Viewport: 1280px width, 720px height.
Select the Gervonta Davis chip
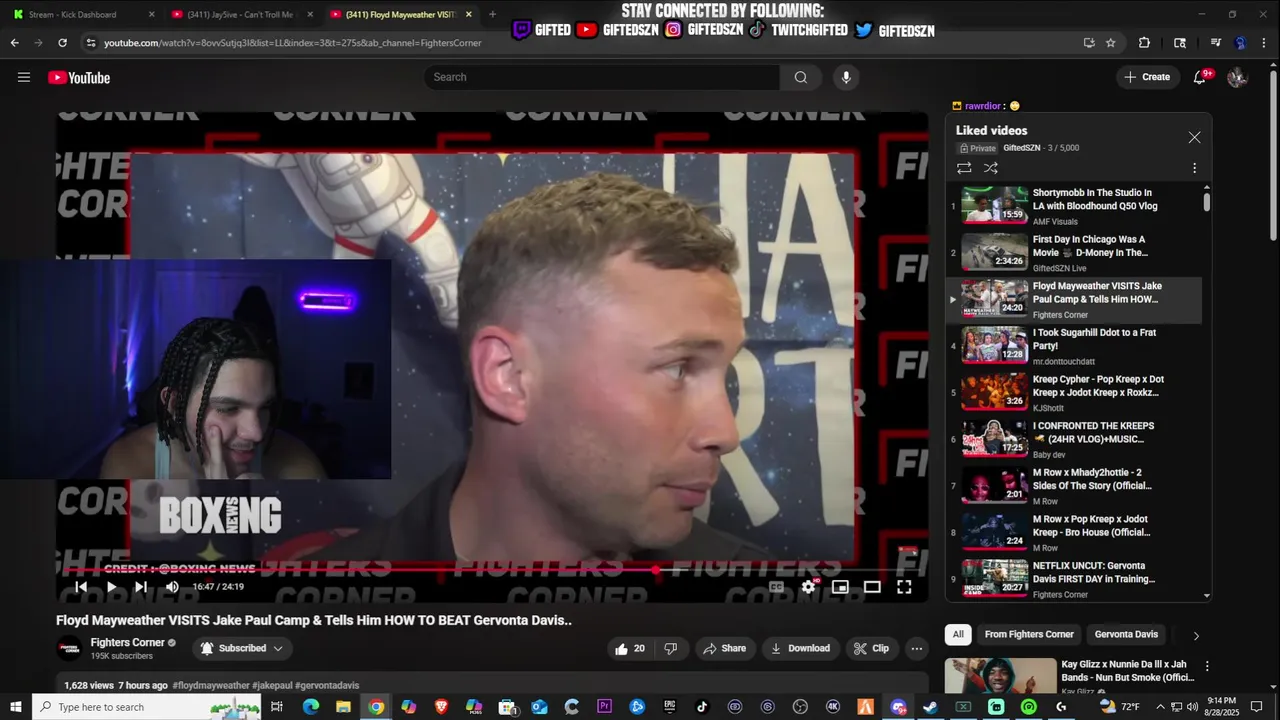coord(1126,634)
